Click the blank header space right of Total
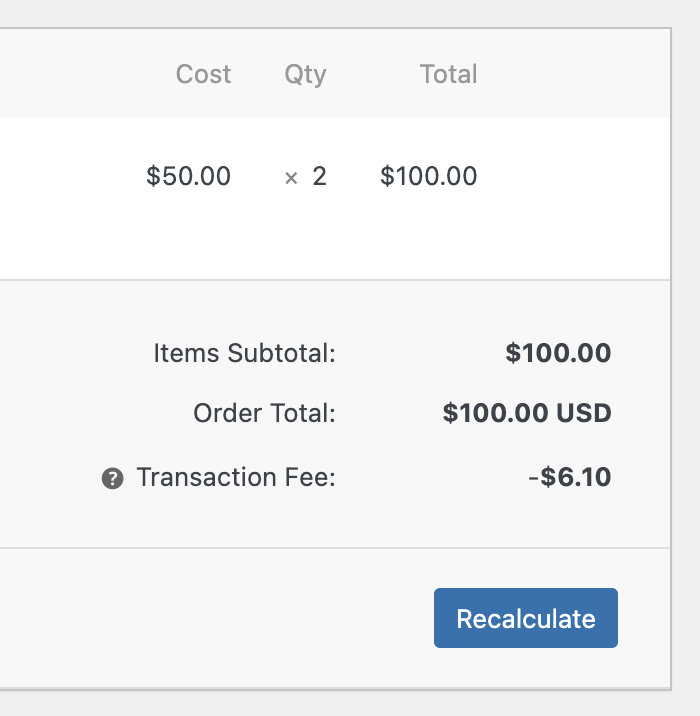Screen dimensions: 700x716 [x=580, y=74]
